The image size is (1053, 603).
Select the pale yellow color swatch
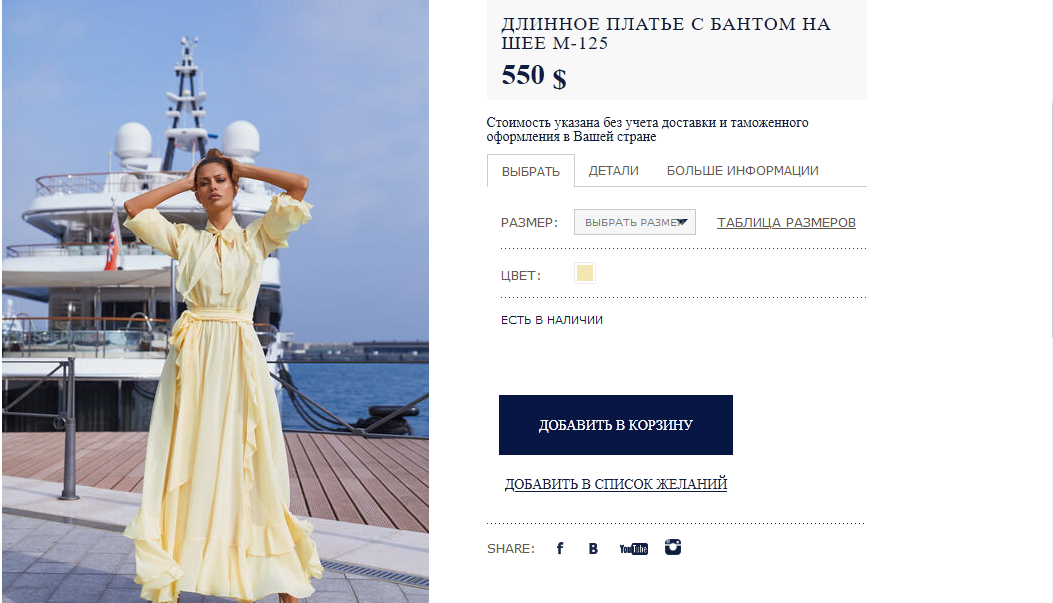click(585, 274)
